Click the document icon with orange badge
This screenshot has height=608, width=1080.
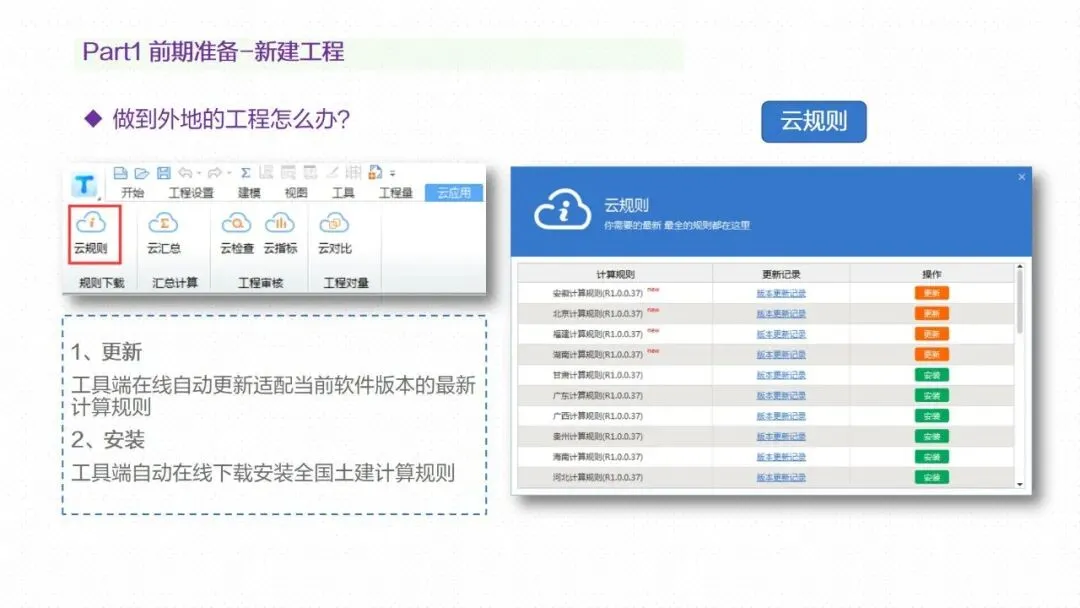375,172
